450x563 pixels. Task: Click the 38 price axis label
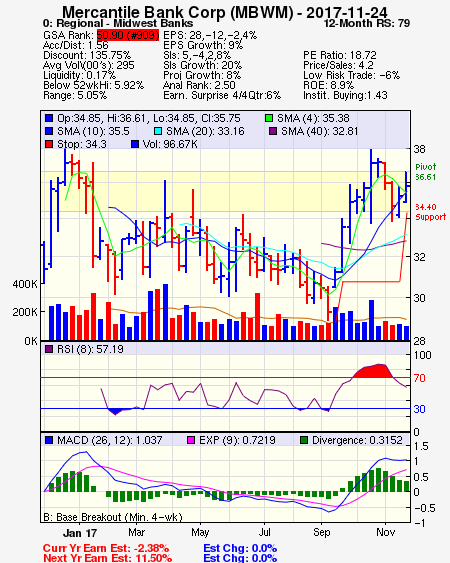tap(419, 149)
